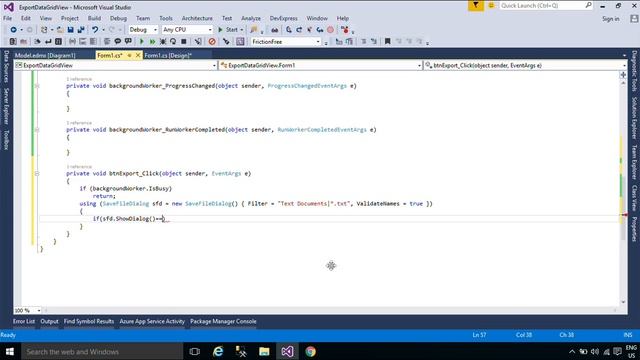This screenshot has height=360, width=640.
Task: Click the Start debugging button
Action: pos(228,30)
